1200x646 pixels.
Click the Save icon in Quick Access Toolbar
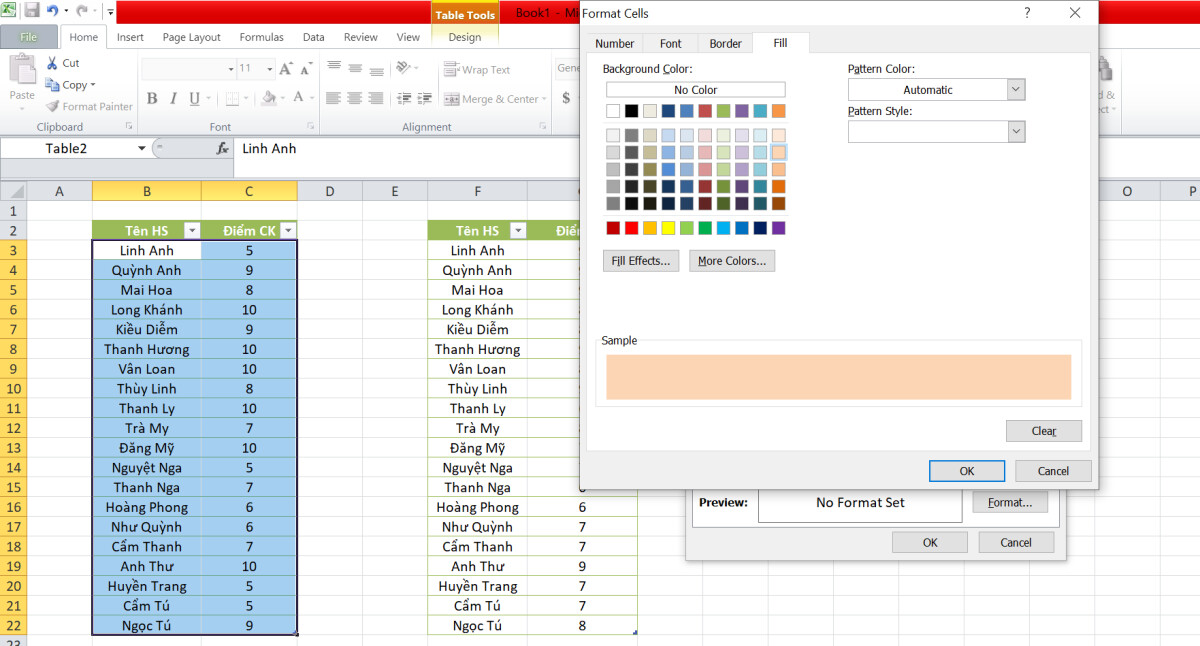pyautogui.click(x=32, y=10)
